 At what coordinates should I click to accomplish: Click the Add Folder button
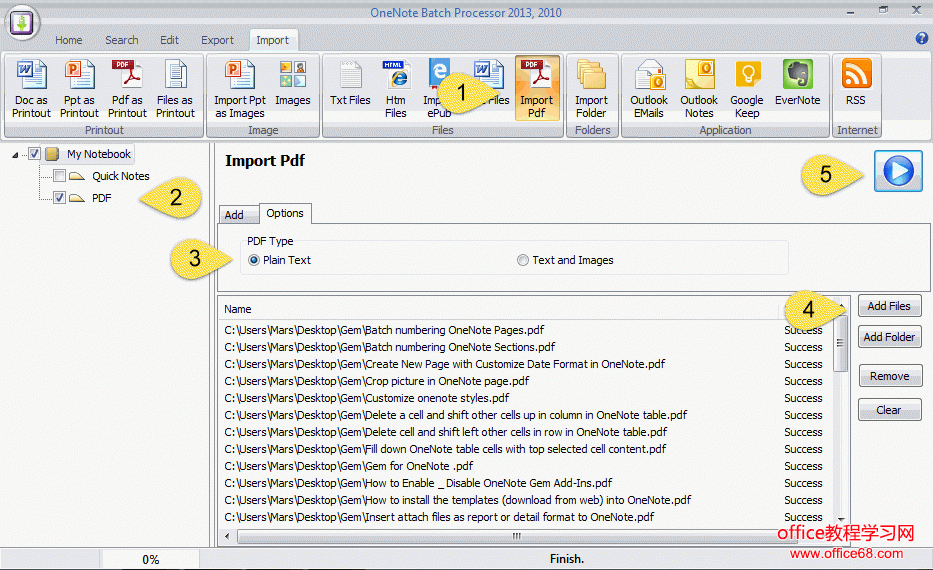pyautogui.click(x=889, y=337)
